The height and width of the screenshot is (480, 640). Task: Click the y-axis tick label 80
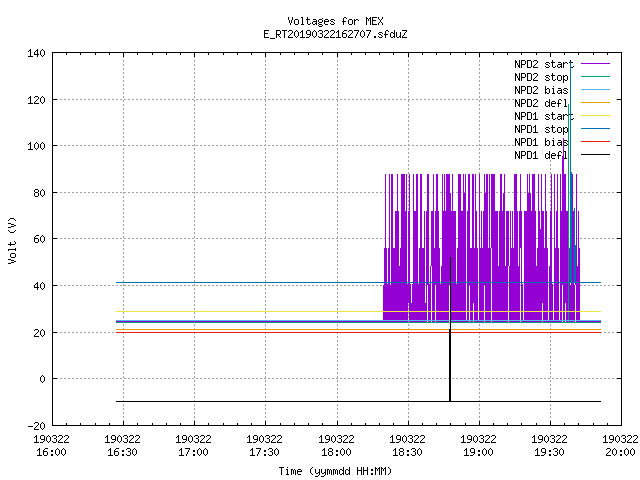(39, 193)
